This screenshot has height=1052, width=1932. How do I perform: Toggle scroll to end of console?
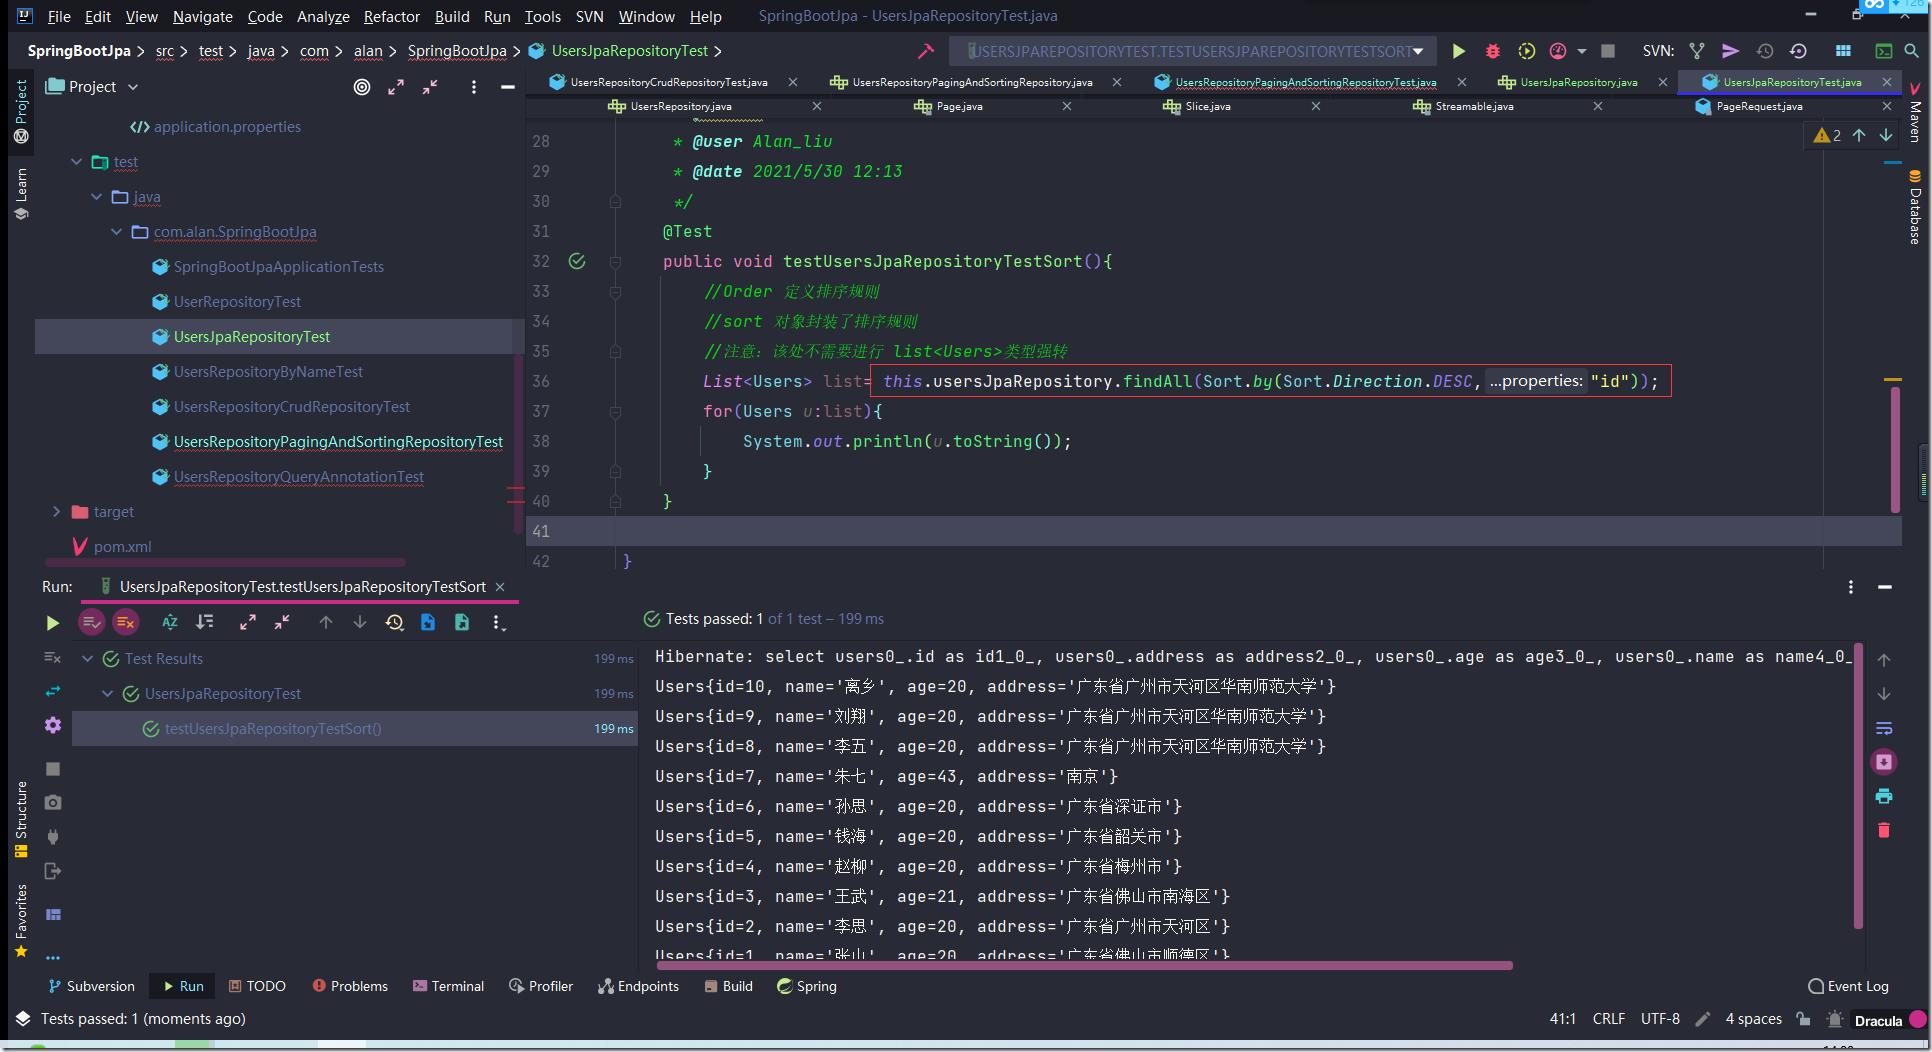[x=1884, y=762]
